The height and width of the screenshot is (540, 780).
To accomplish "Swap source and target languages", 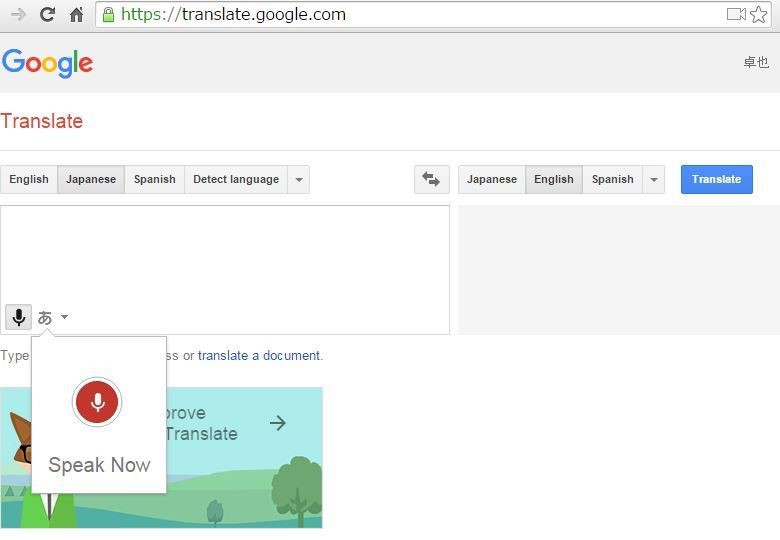I will click(431, 179).
